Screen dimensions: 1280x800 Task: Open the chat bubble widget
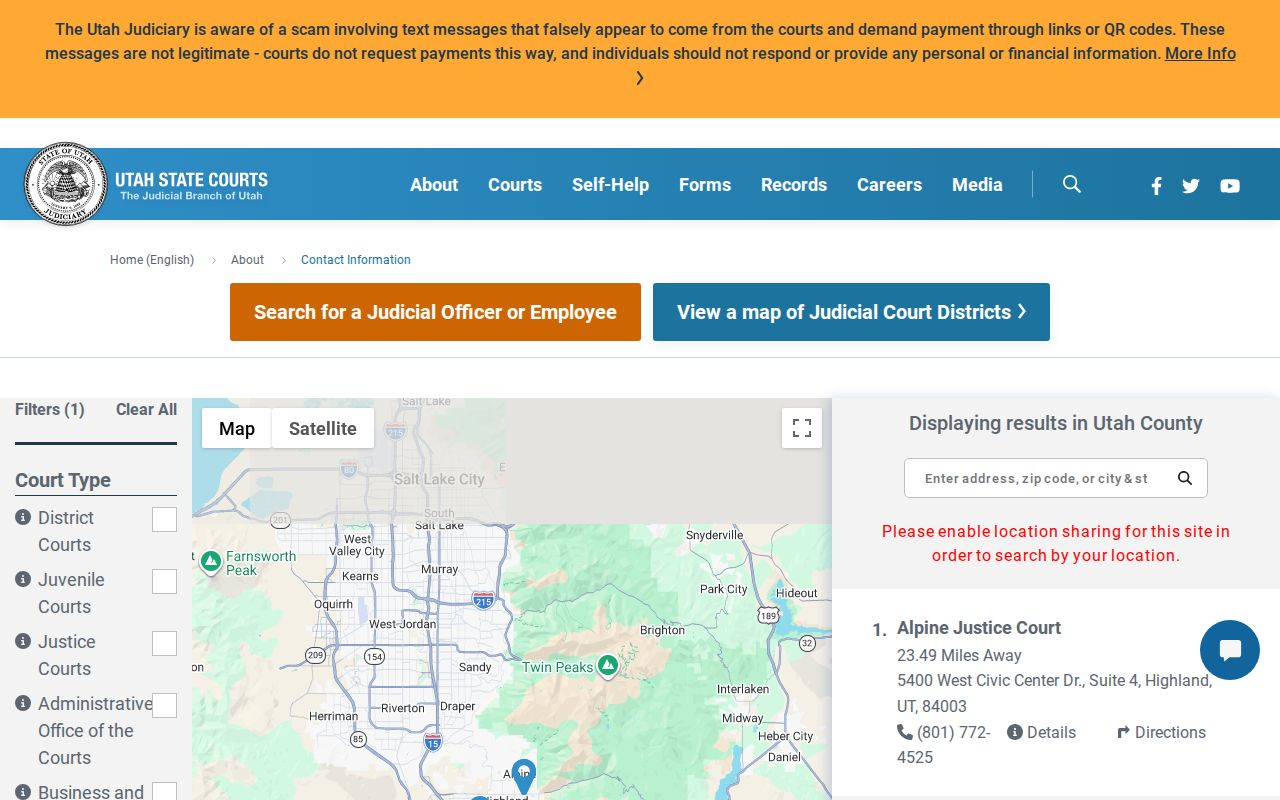[x=1230, y=650]
